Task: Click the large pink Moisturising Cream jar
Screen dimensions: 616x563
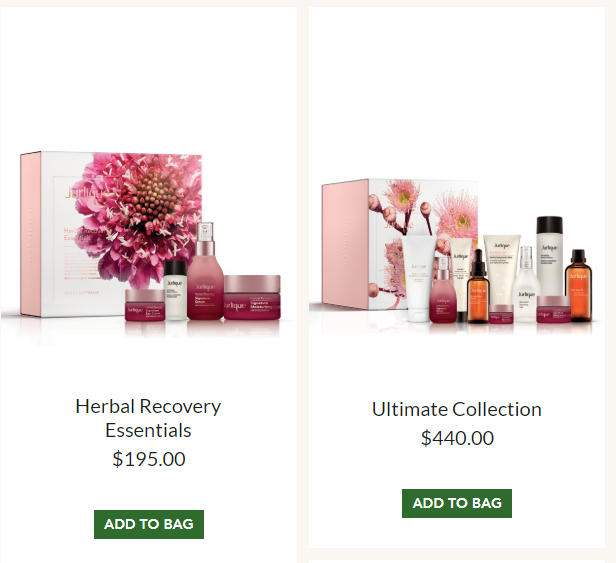Action: 252,297
